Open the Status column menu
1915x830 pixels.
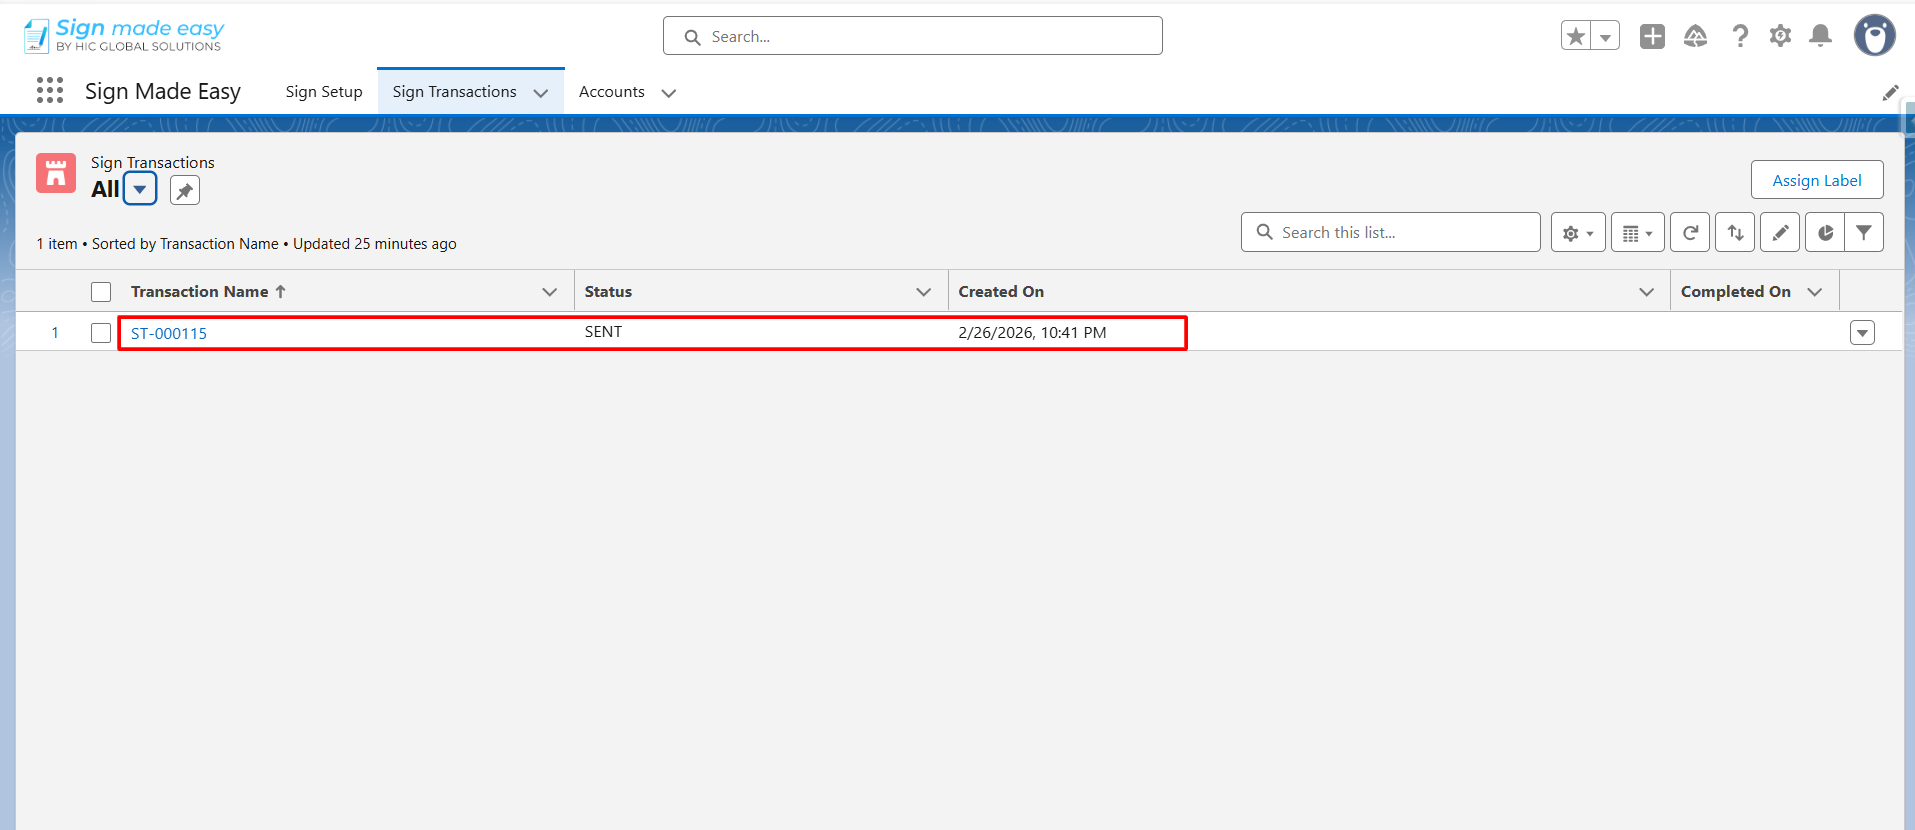(x=923, y=292)
